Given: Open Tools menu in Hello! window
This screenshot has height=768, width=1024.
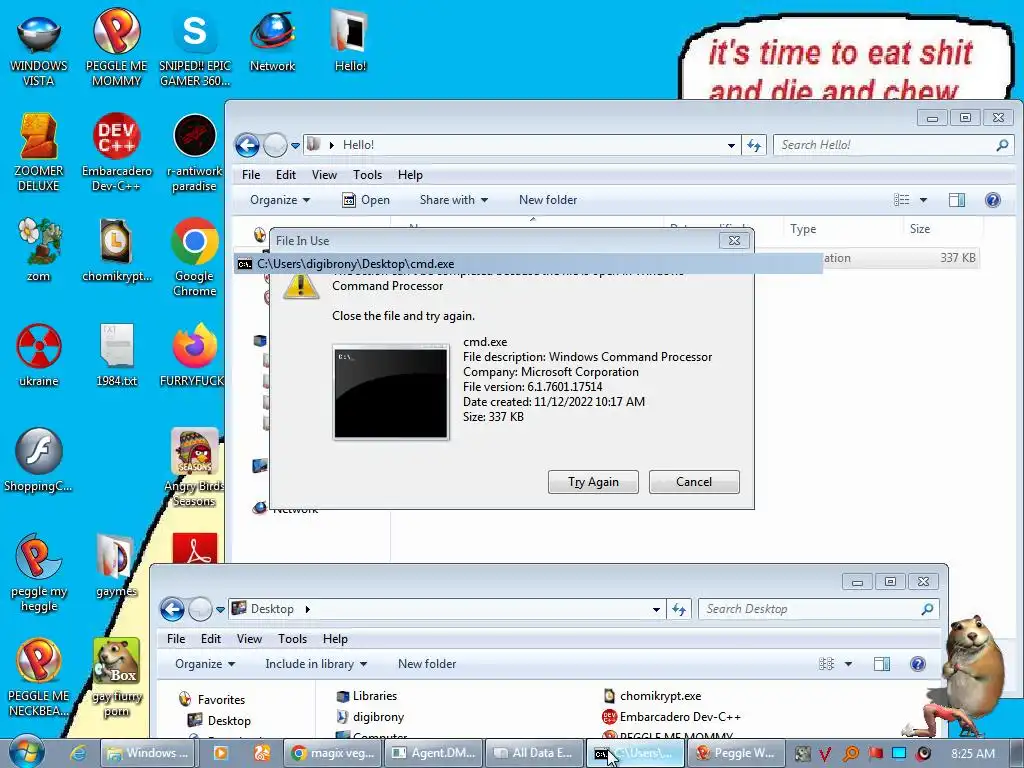Looking at the screenshot, I should coord(368,175).
